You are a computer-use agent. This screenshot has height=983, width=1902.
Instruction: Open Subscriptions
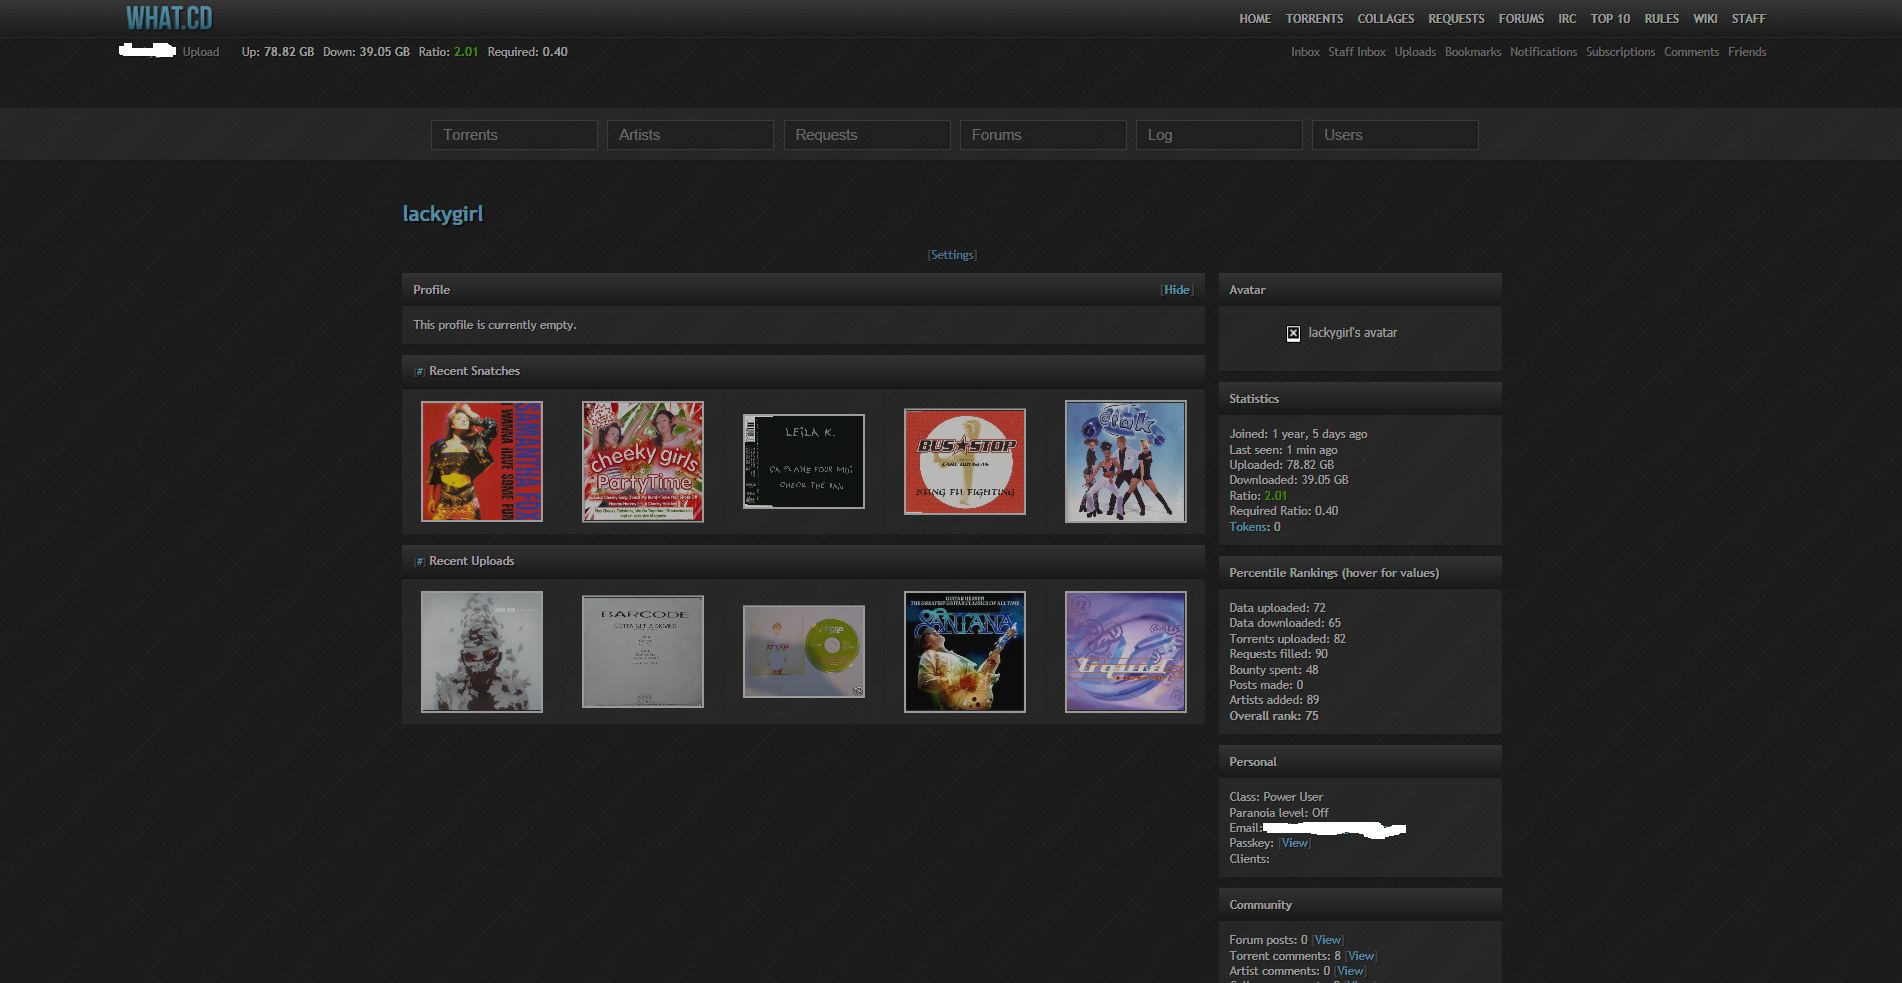pyautogui.click(x=1620, y=52)
